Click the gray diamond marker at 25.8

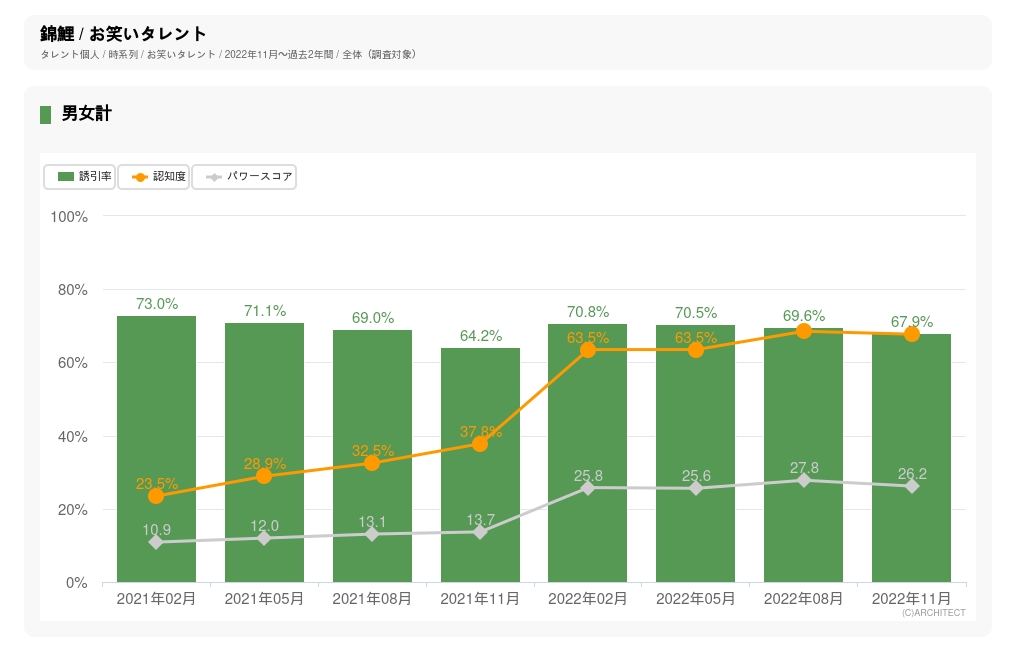pos(588,488)
